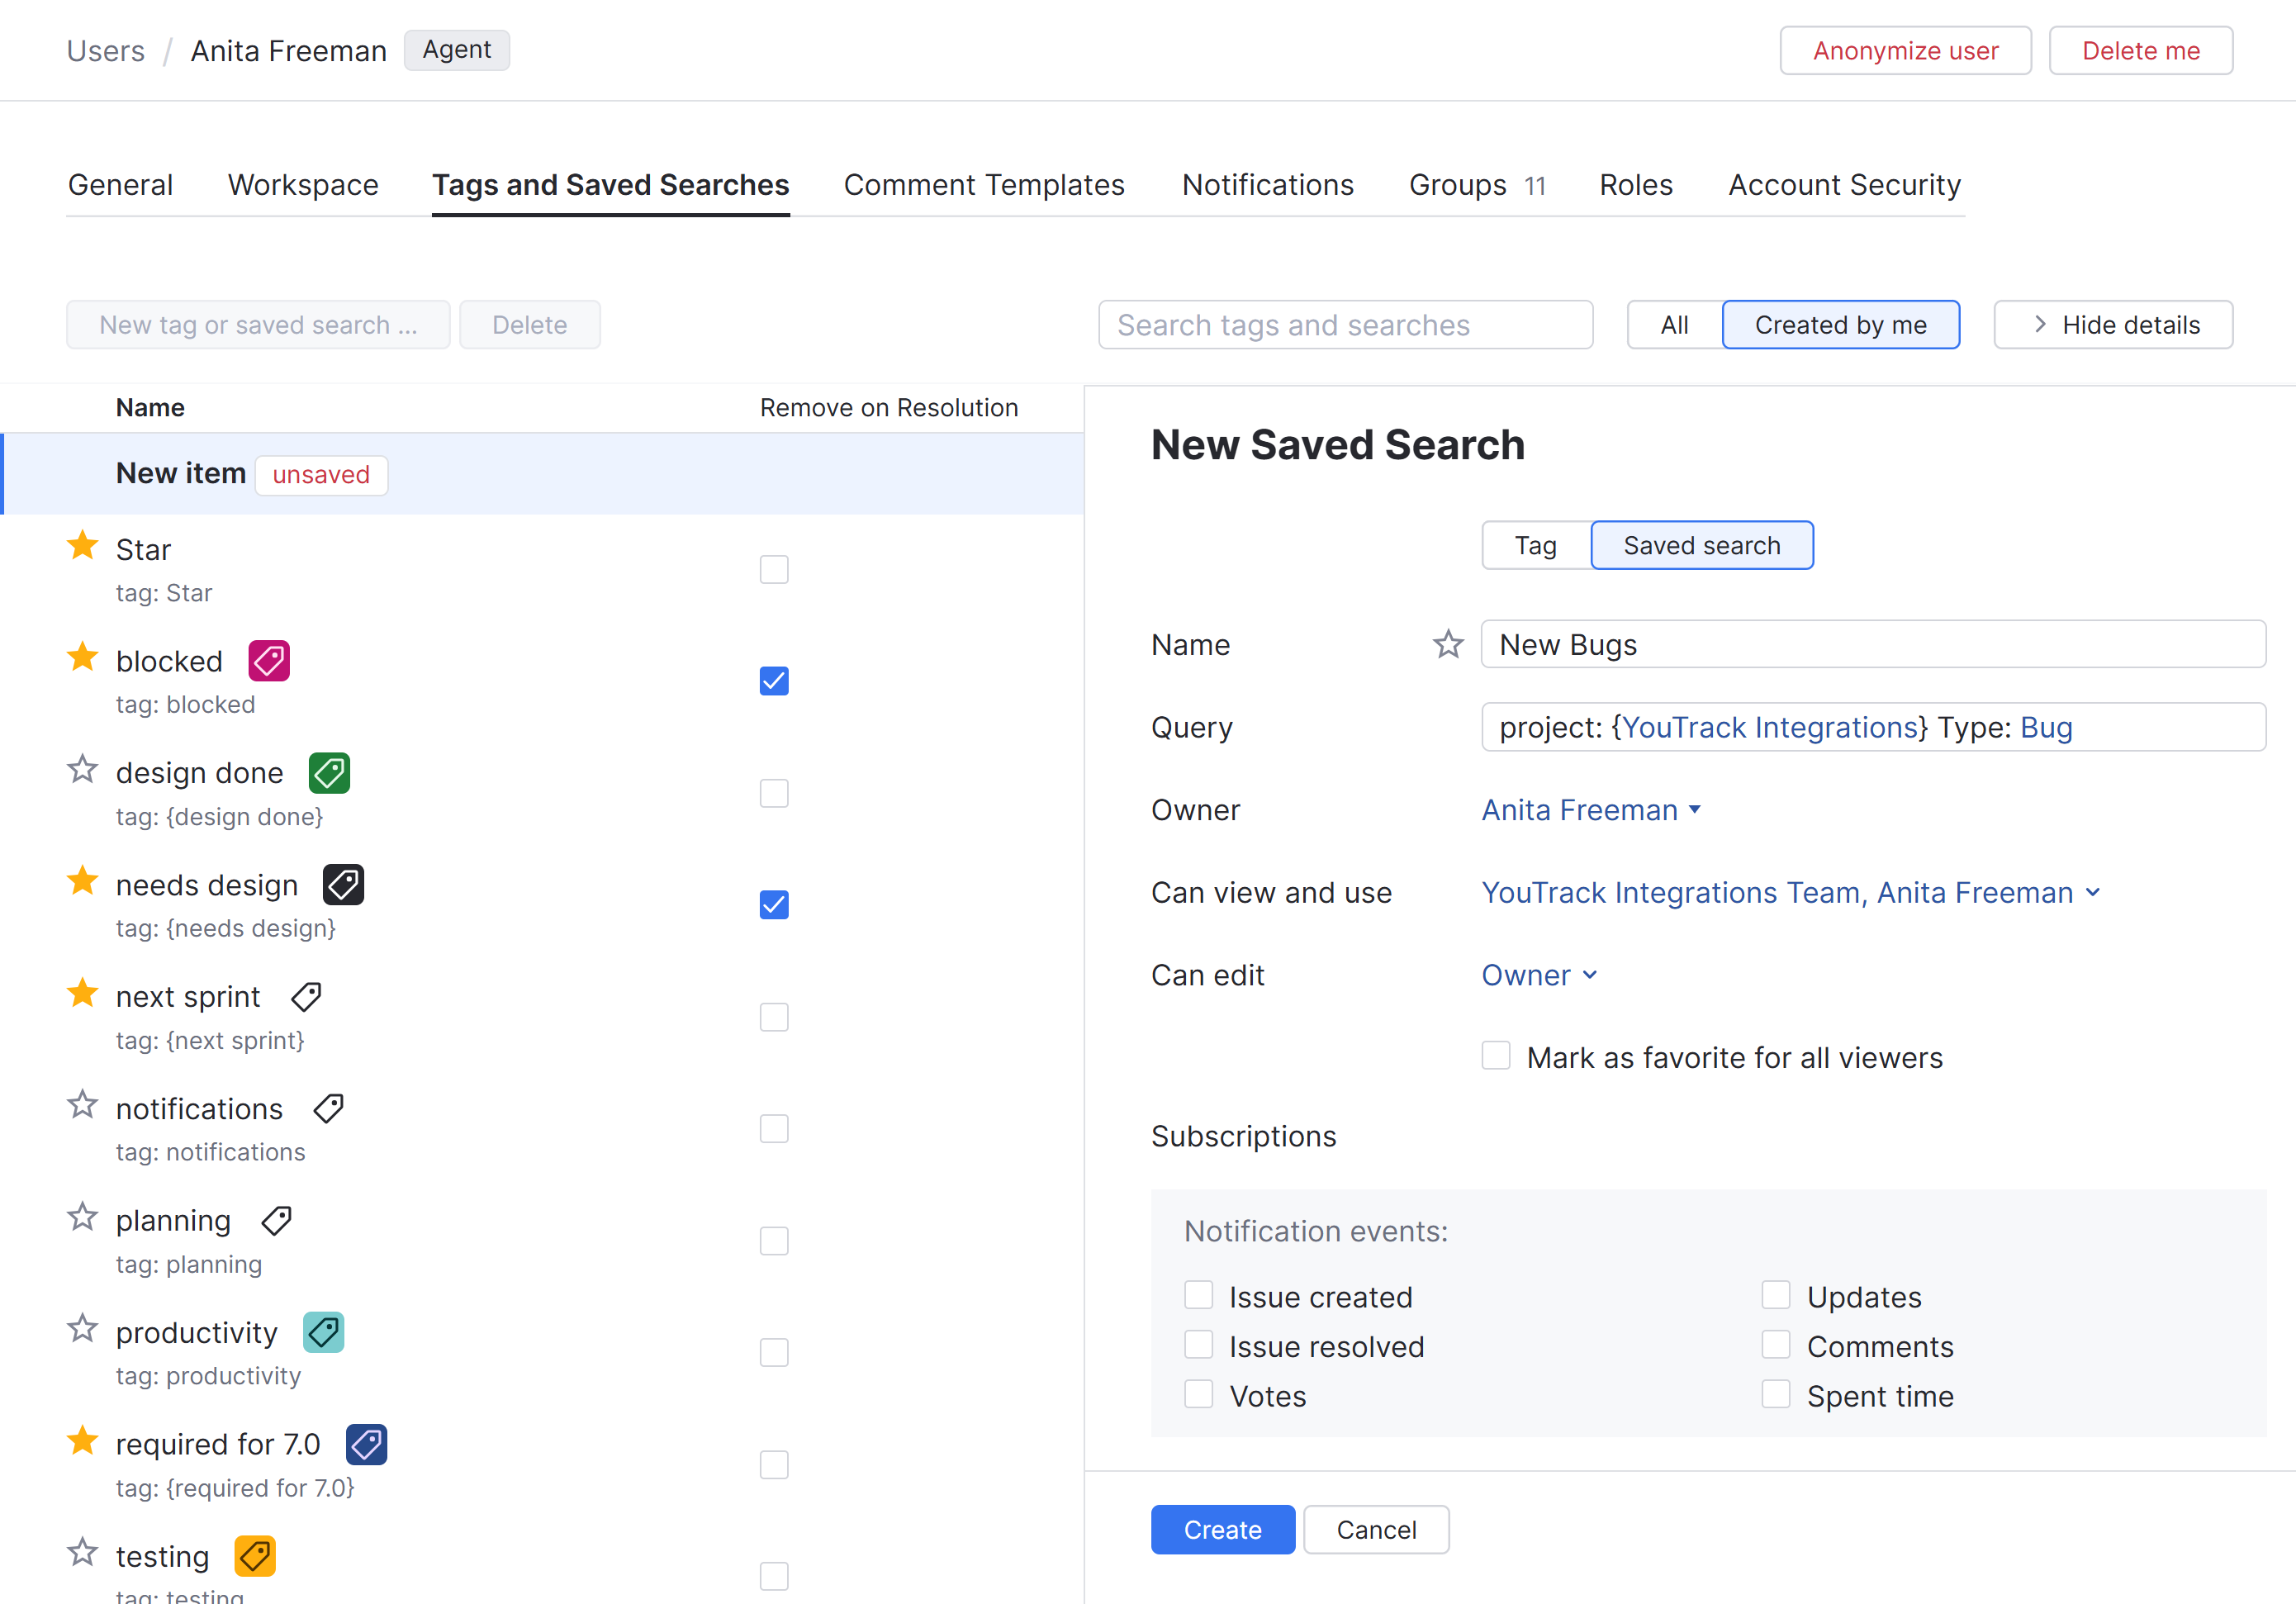
Task: Open the Comment Templates tab
Action: (x=983, y=185)
